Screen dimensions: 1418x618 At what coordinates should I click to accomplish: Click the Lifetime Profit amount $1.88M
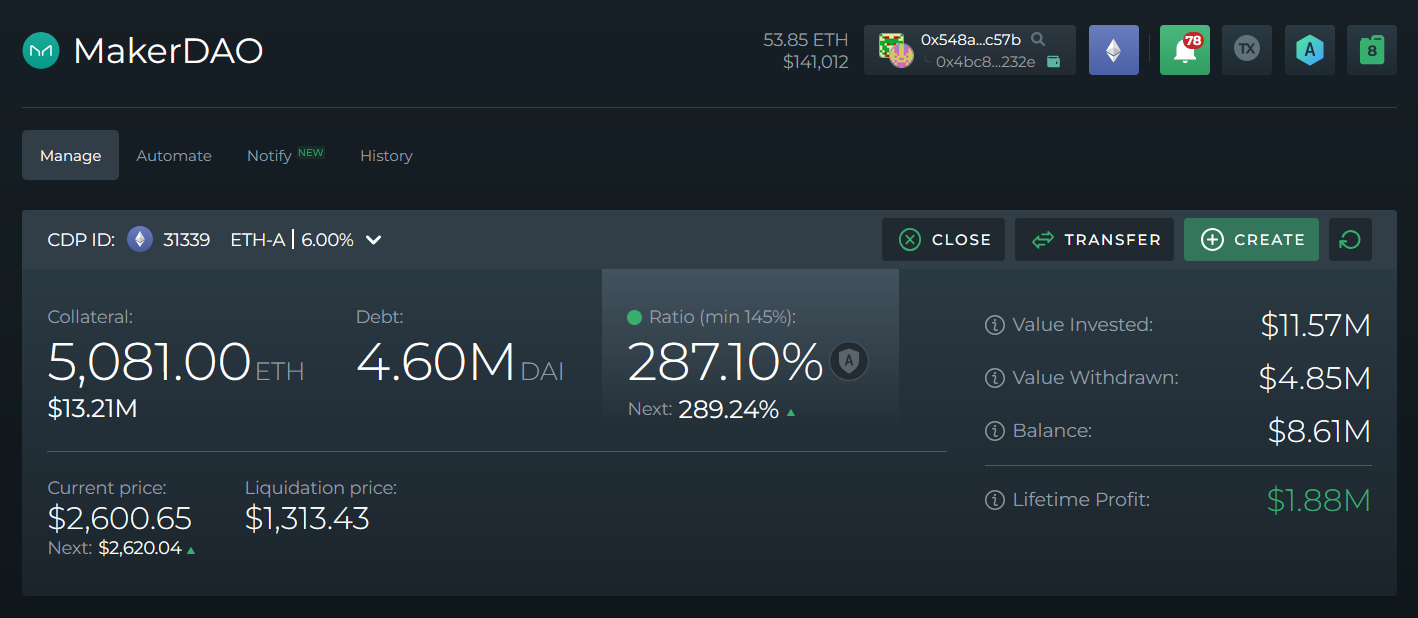point(1318,500)
